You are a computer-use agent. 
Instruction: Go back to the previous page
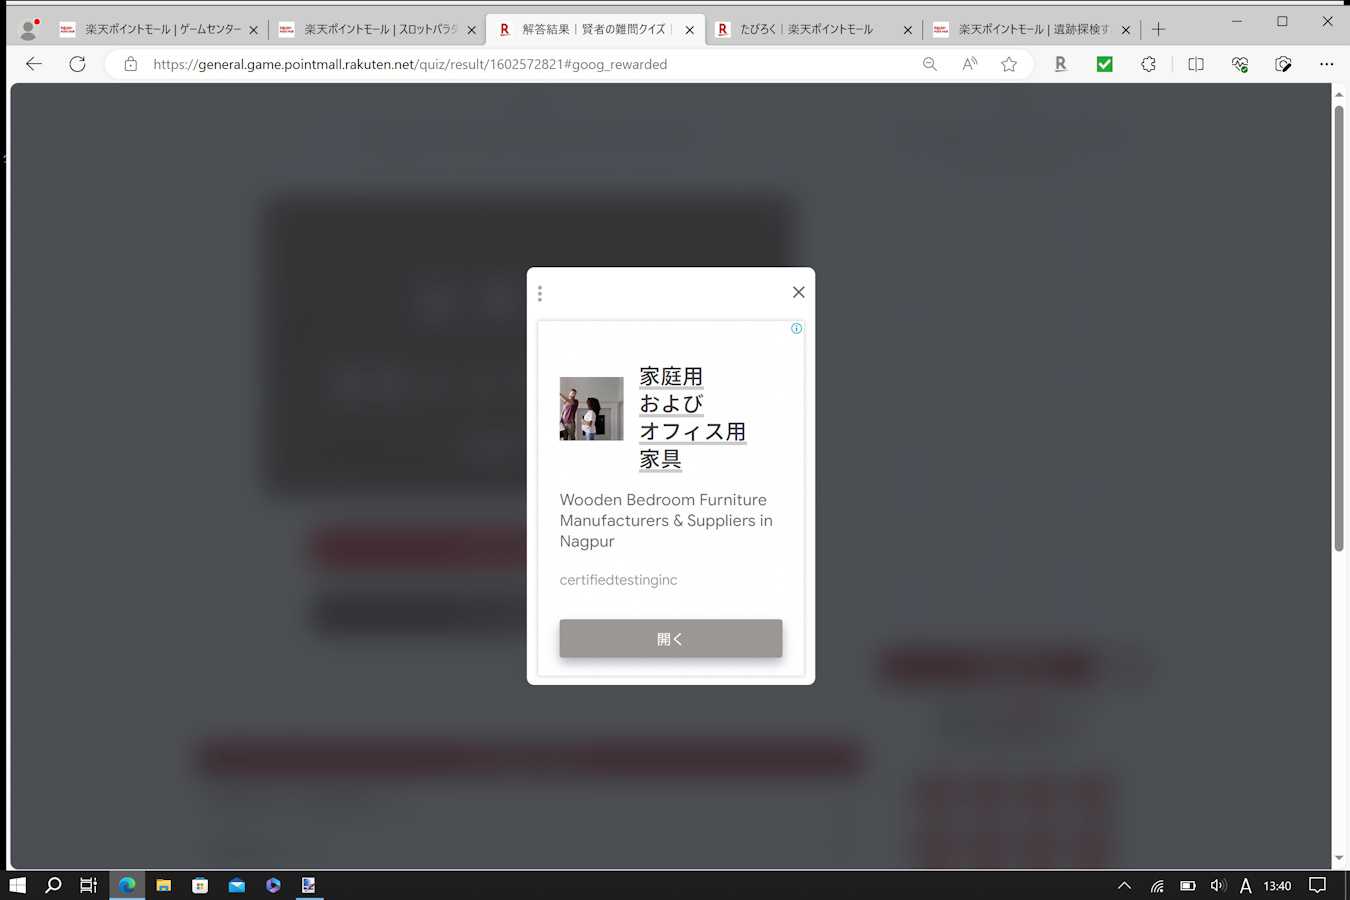point(34,64)
